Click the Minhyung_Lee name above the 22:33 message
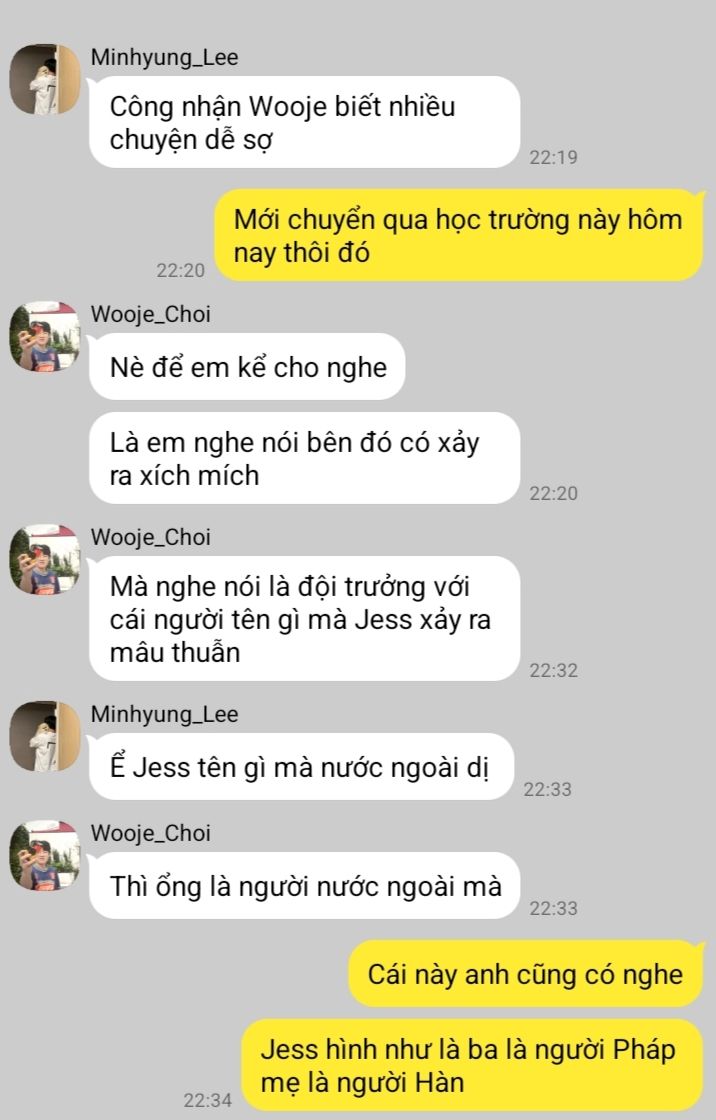This screenshot has width=716, height=1120. [x=164, y=714]
